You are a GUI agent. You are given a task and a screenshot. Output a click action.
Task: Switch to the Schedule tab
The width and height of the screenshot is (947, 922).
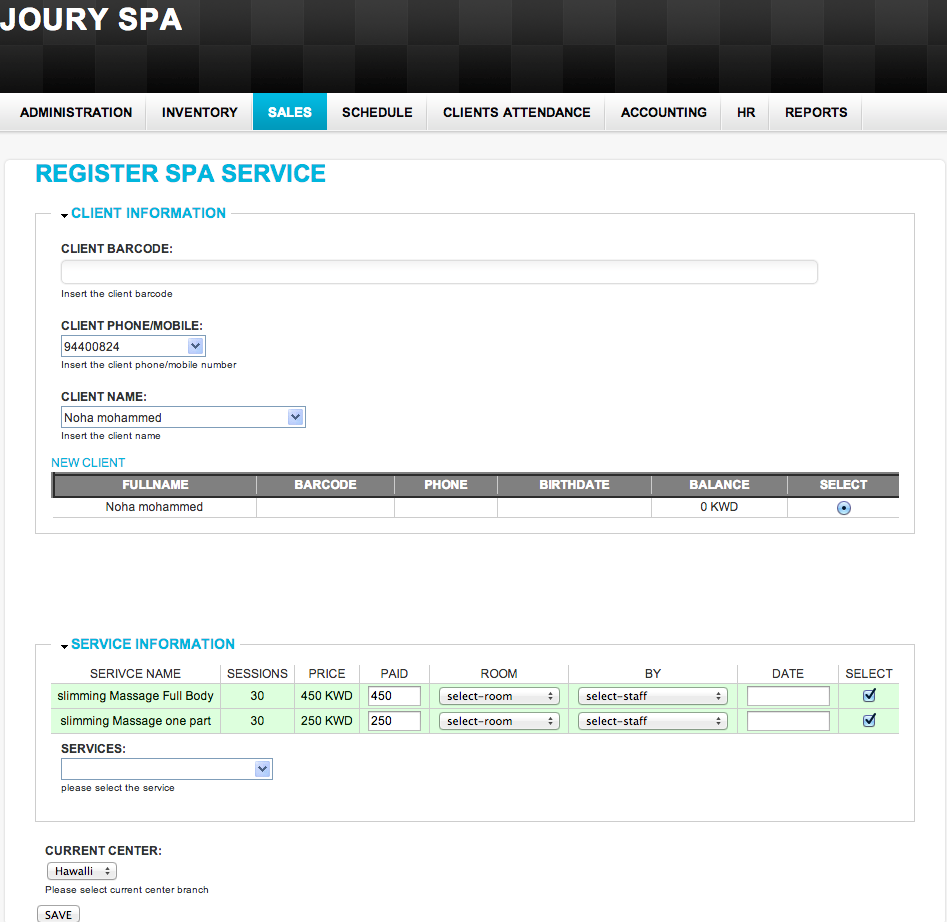click(377, 112)
